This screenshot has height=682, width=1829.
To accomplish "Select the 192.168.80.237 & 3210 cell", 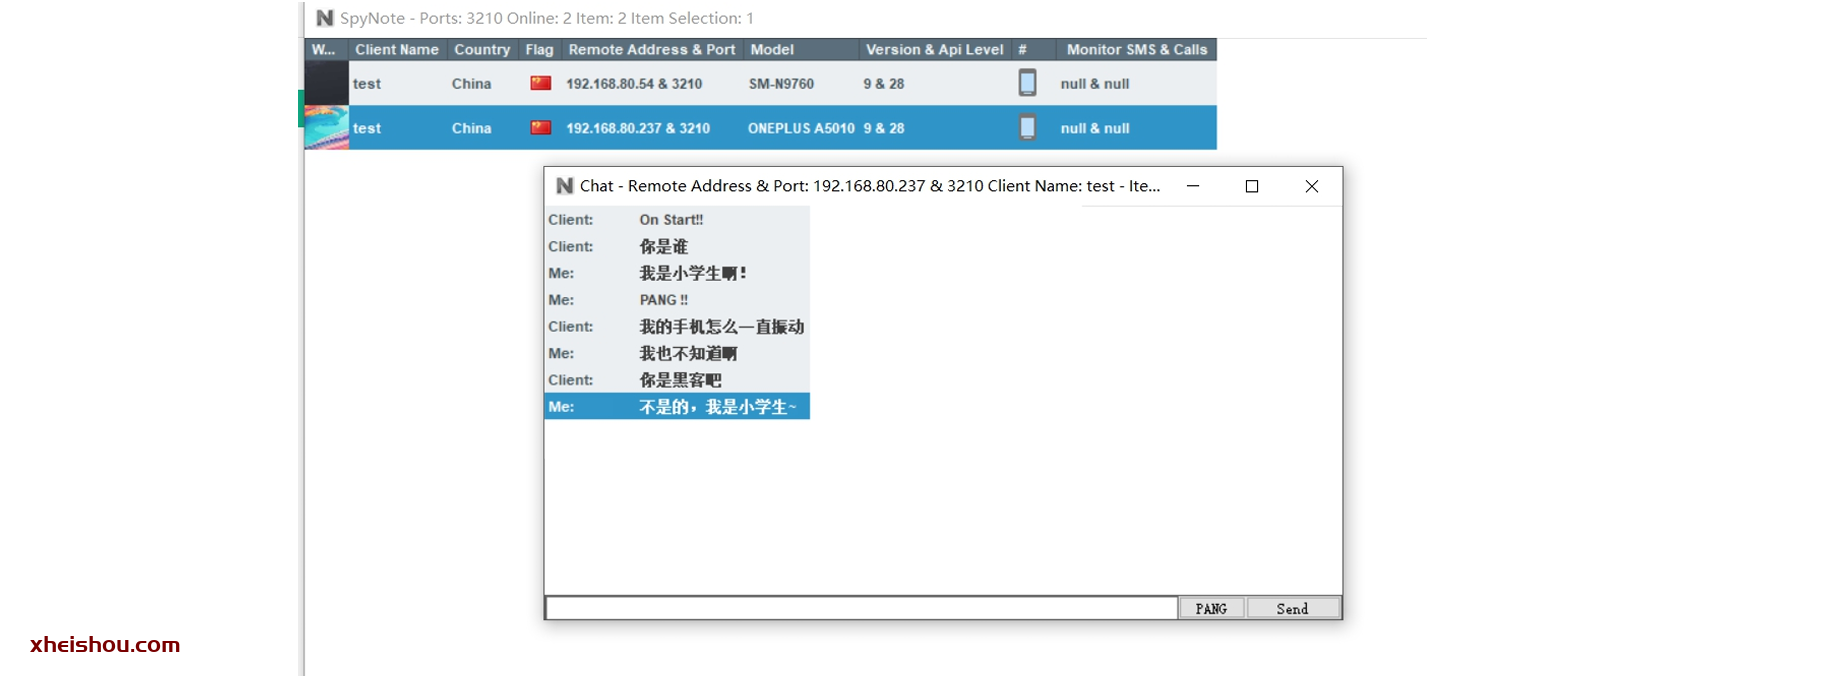I will (x=638, y=128).
